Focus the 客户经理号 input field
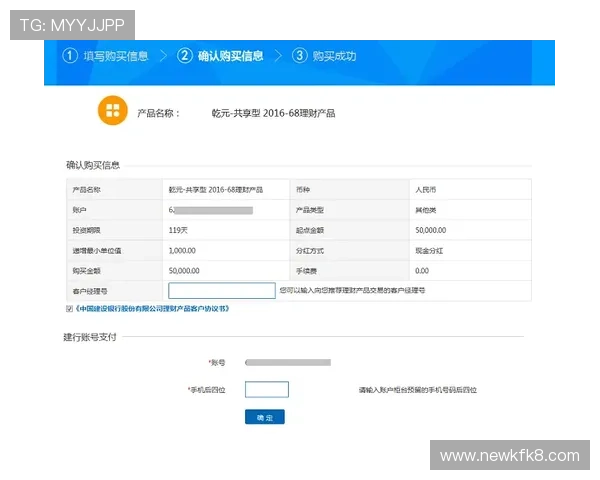Screen dimensions: 600x480 (x=222, y=291)
